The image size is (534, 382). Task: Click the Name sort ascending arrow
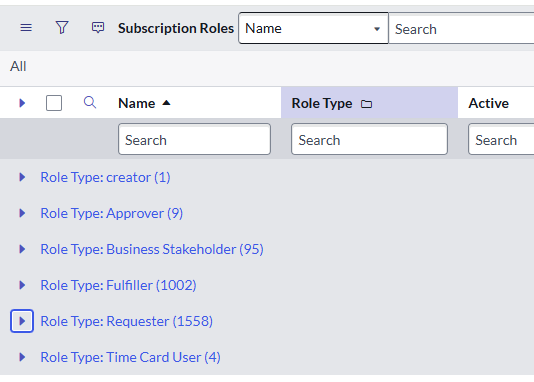(166, 103)
